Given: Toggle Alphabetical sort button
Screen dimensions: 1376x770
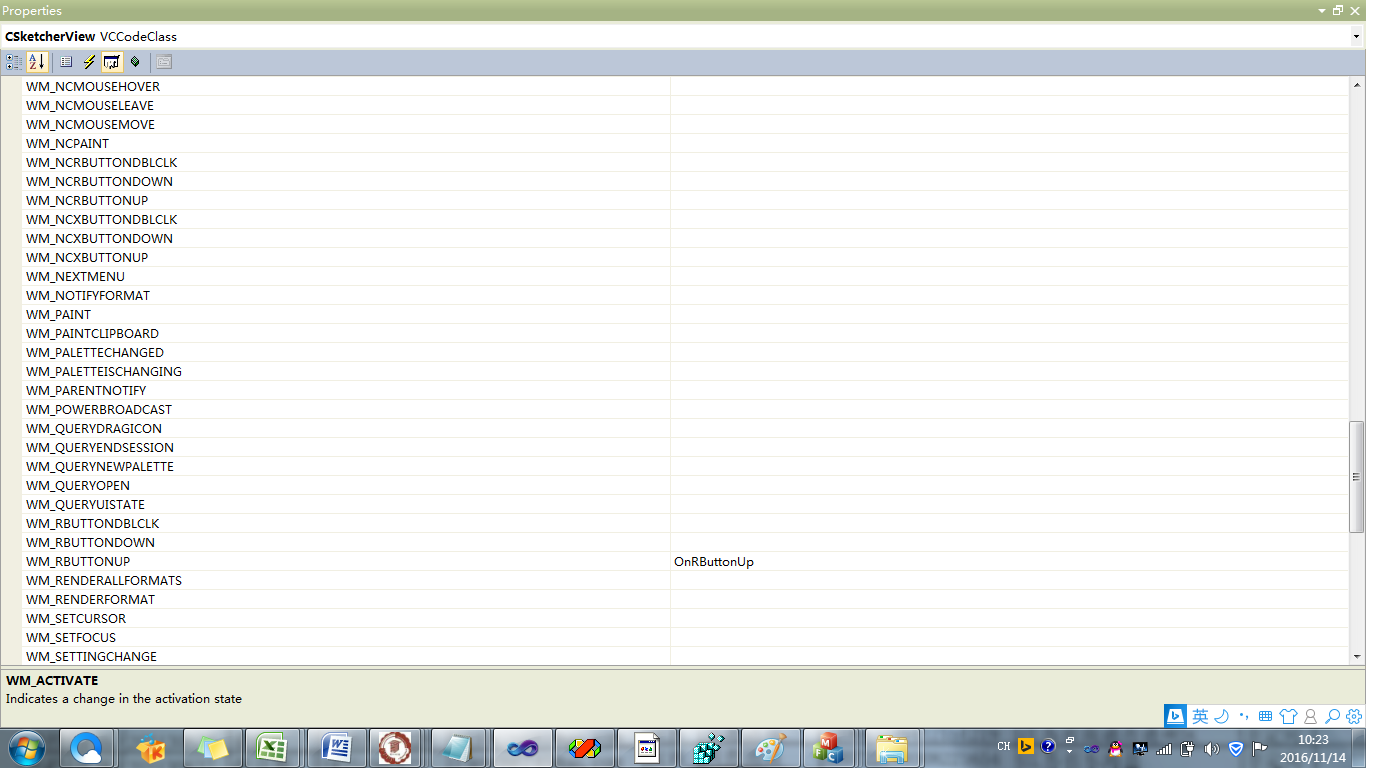Looking at the screenshot, I should 36,62.
